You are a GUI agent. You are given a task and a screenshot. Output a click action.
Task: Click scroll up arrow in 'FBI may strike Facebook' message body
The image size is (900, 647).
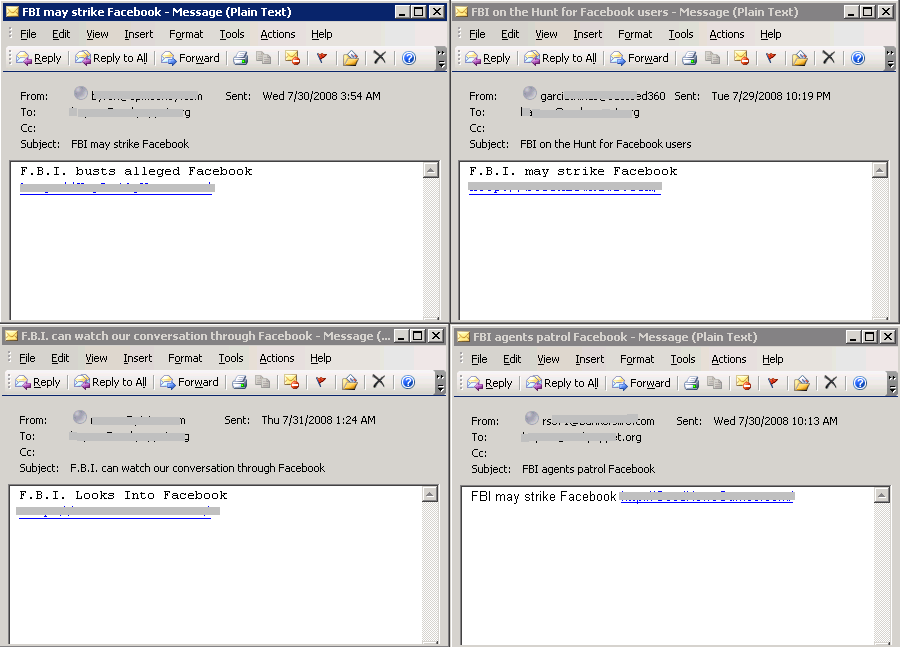(431, 170)
